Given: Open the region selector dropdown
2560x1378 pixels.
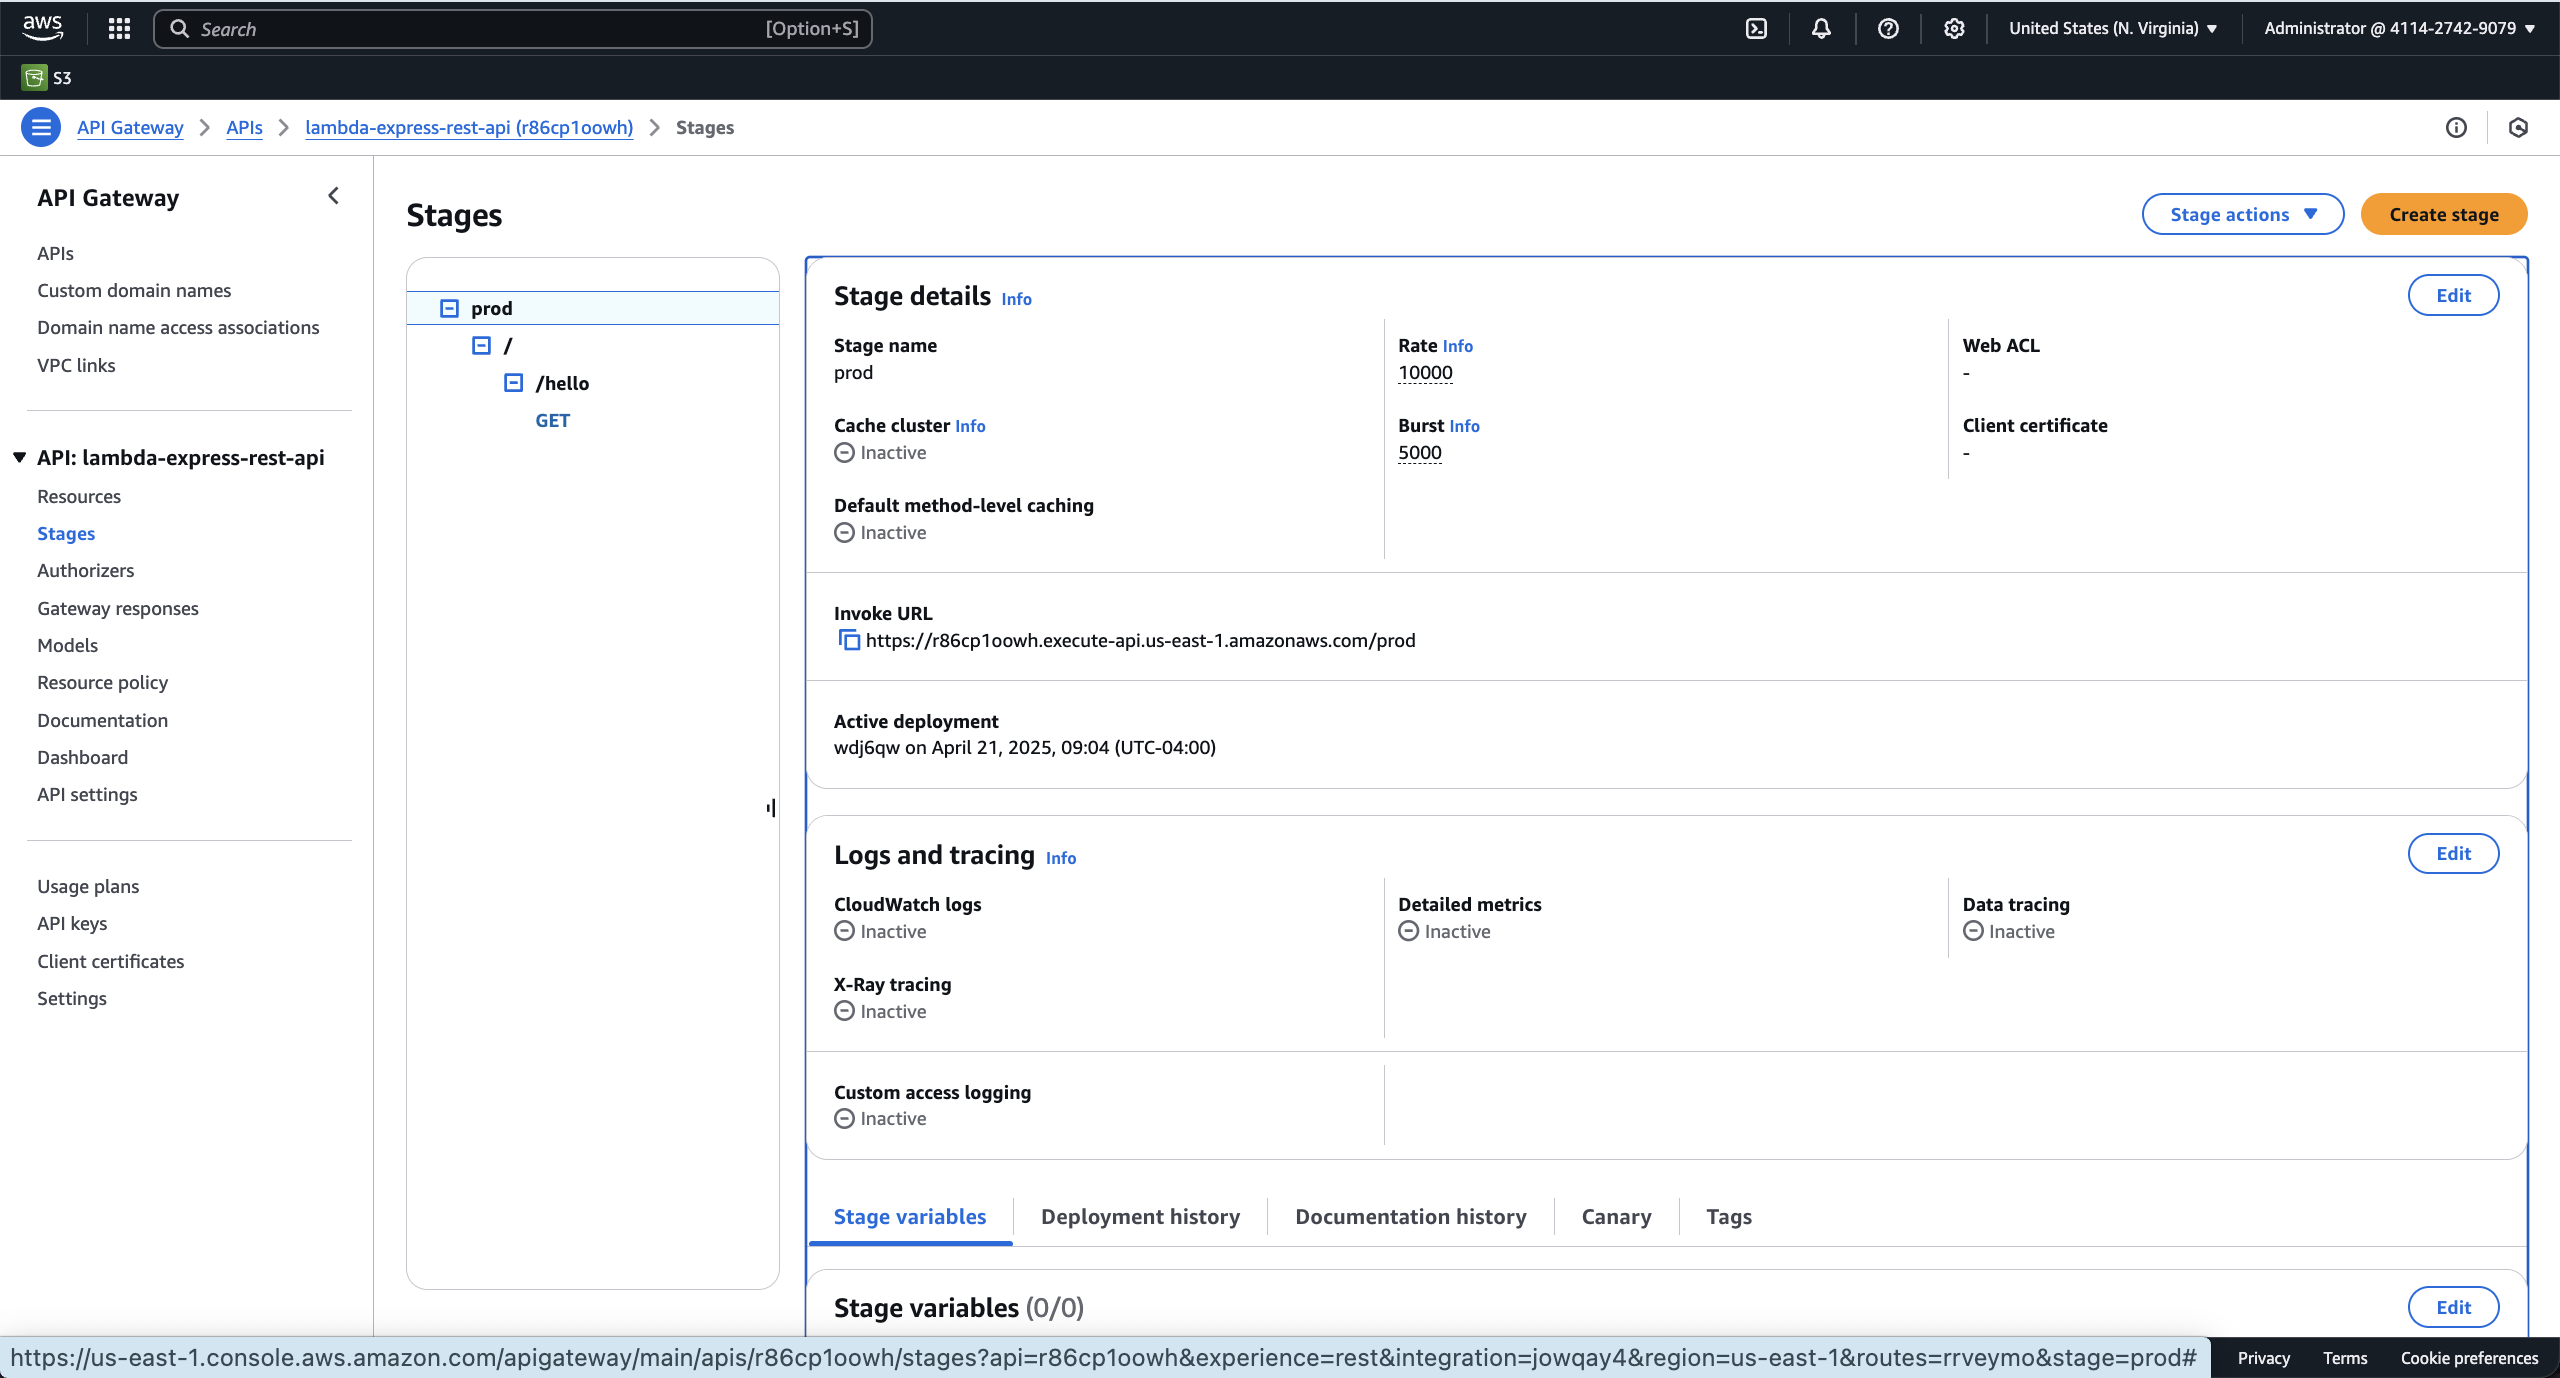Looking at the screenshot, I should (2113, 28).
